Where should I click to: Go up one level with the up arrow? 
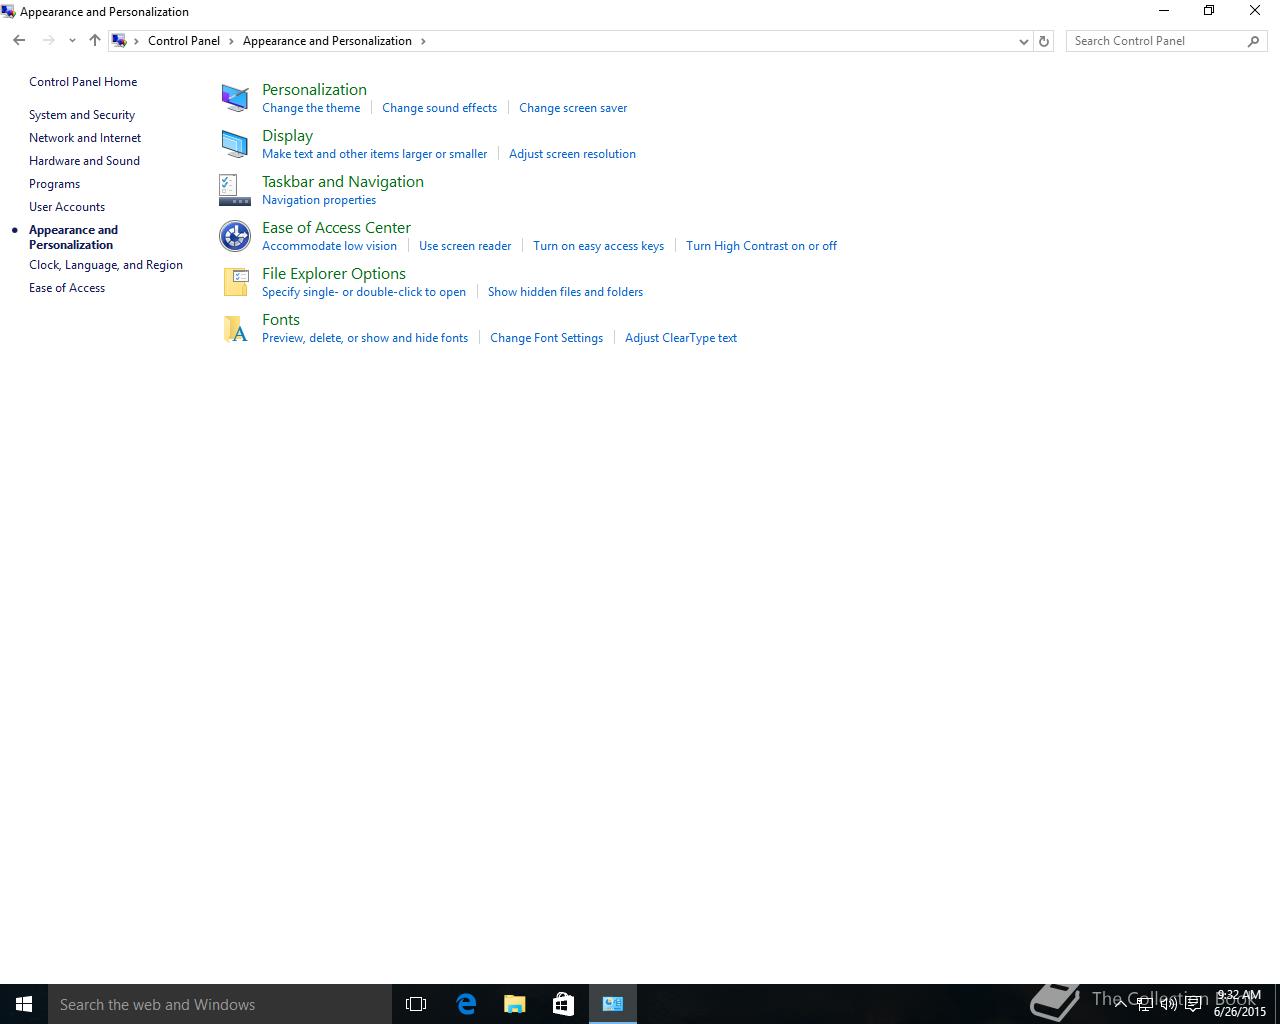(95, 41)
